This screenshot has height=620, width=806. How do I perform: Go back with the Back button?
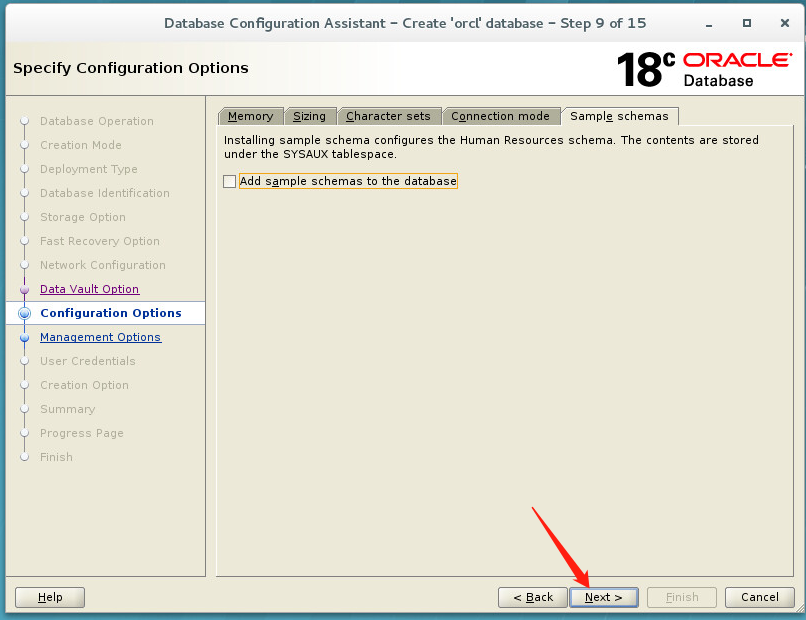point(533,597)
